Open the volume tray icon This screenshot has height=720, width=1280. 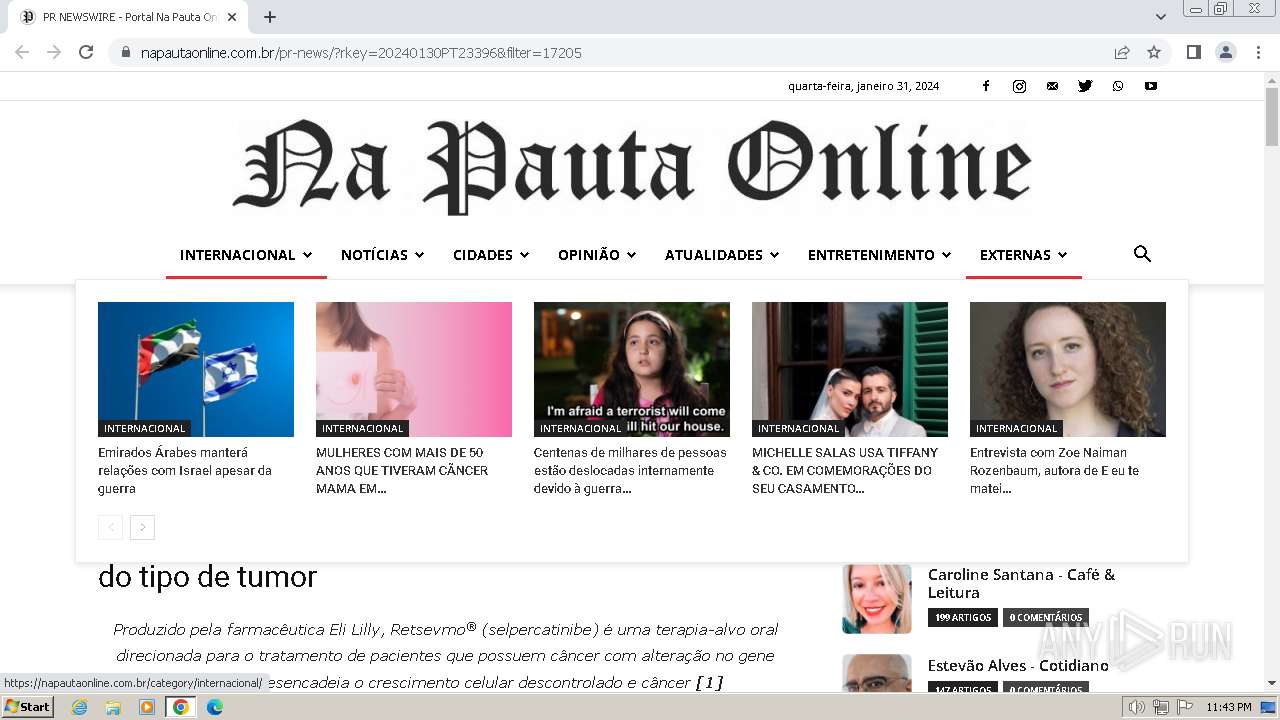click(1137, 707)
